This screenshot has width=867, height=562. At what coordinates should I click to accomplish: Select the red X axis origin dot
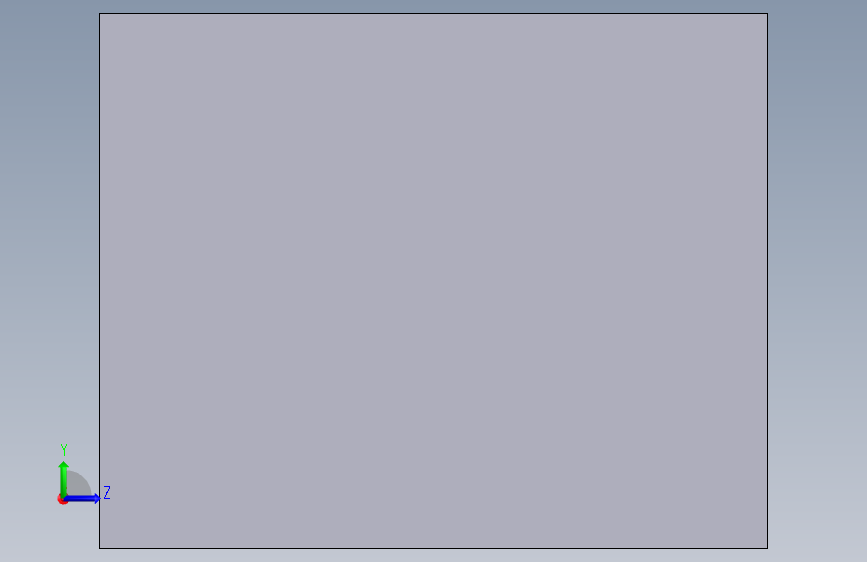point(62,499)
